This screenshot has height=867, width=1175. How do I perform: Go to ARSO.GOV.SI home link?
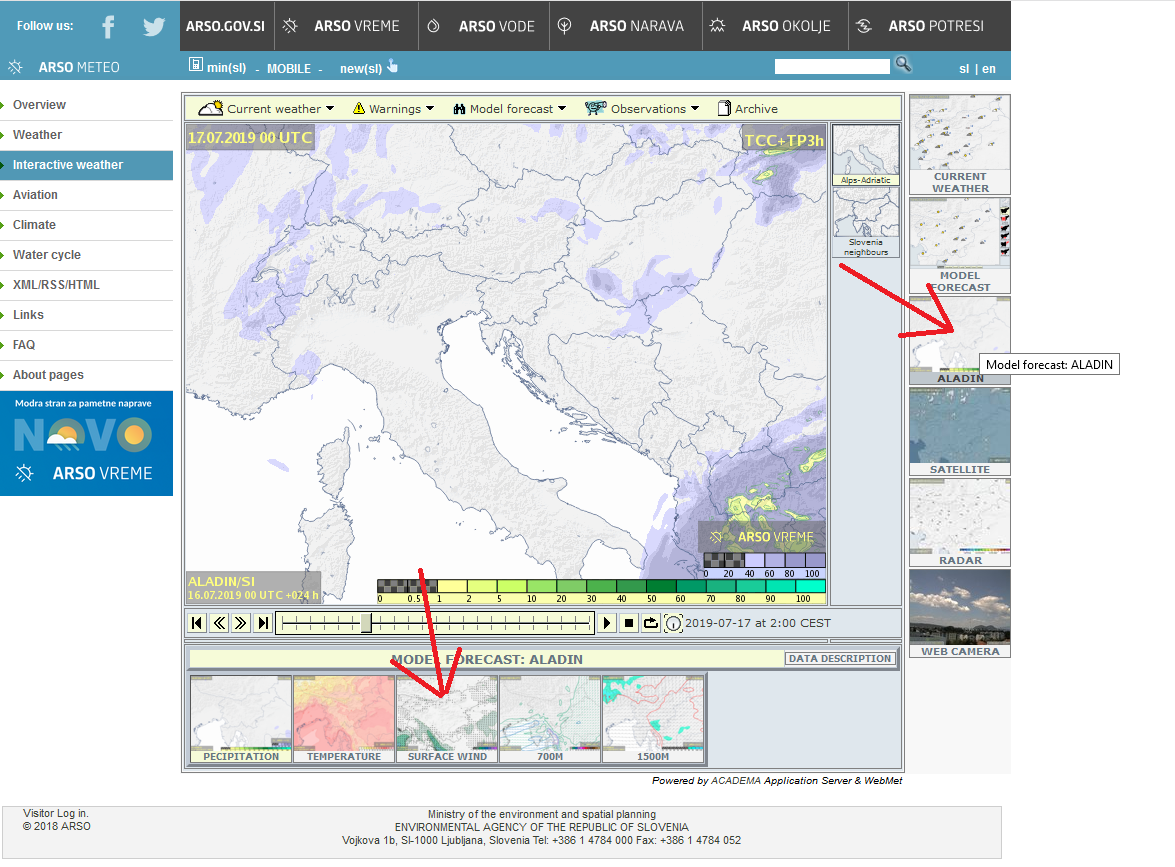pyautogui.click(x=226, y=26)
